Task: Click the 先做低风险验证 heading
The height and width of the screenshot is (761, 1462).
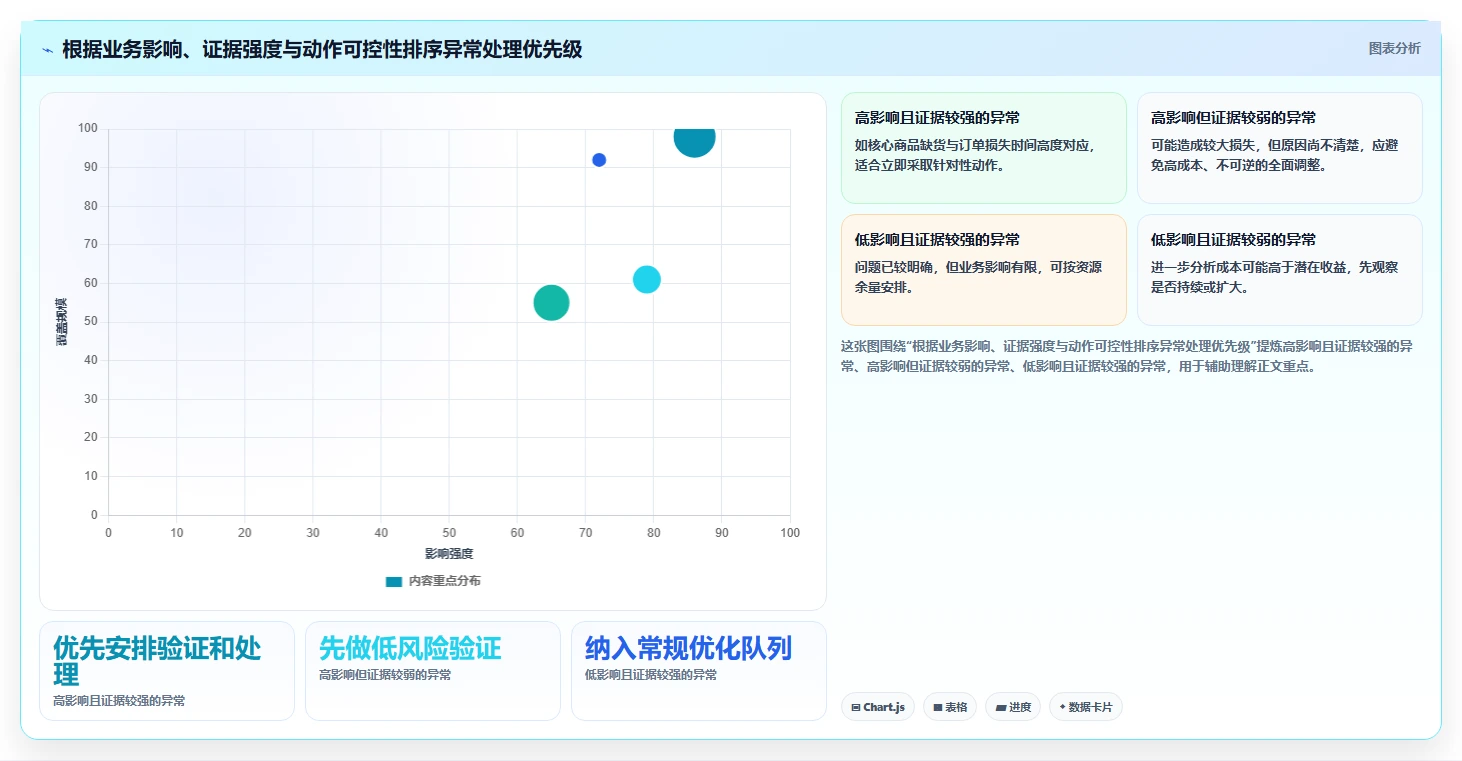Action: pos(410,648)
